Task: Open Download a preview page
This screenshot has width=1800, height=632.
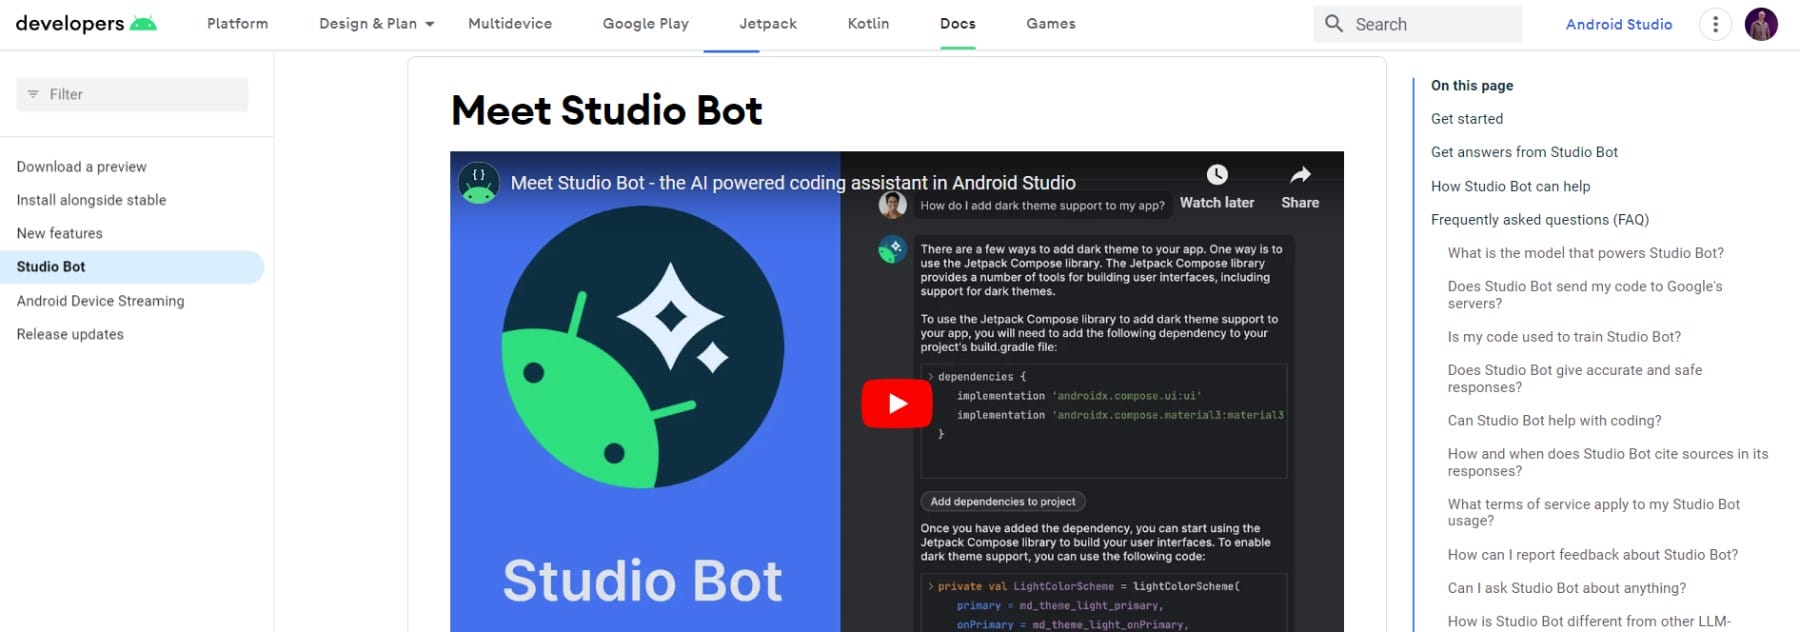Action: click(x=81, y=167)
